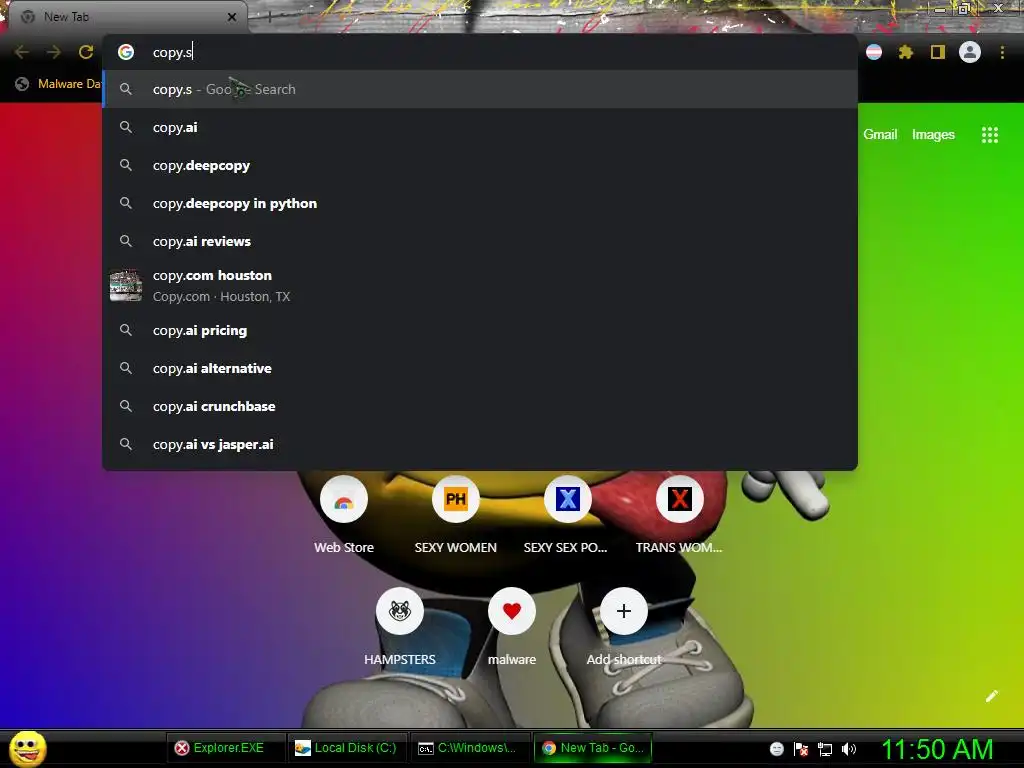Viewport: 1024px width, 768px height.
Task: Close the New Tab tab
Action: 232,17
